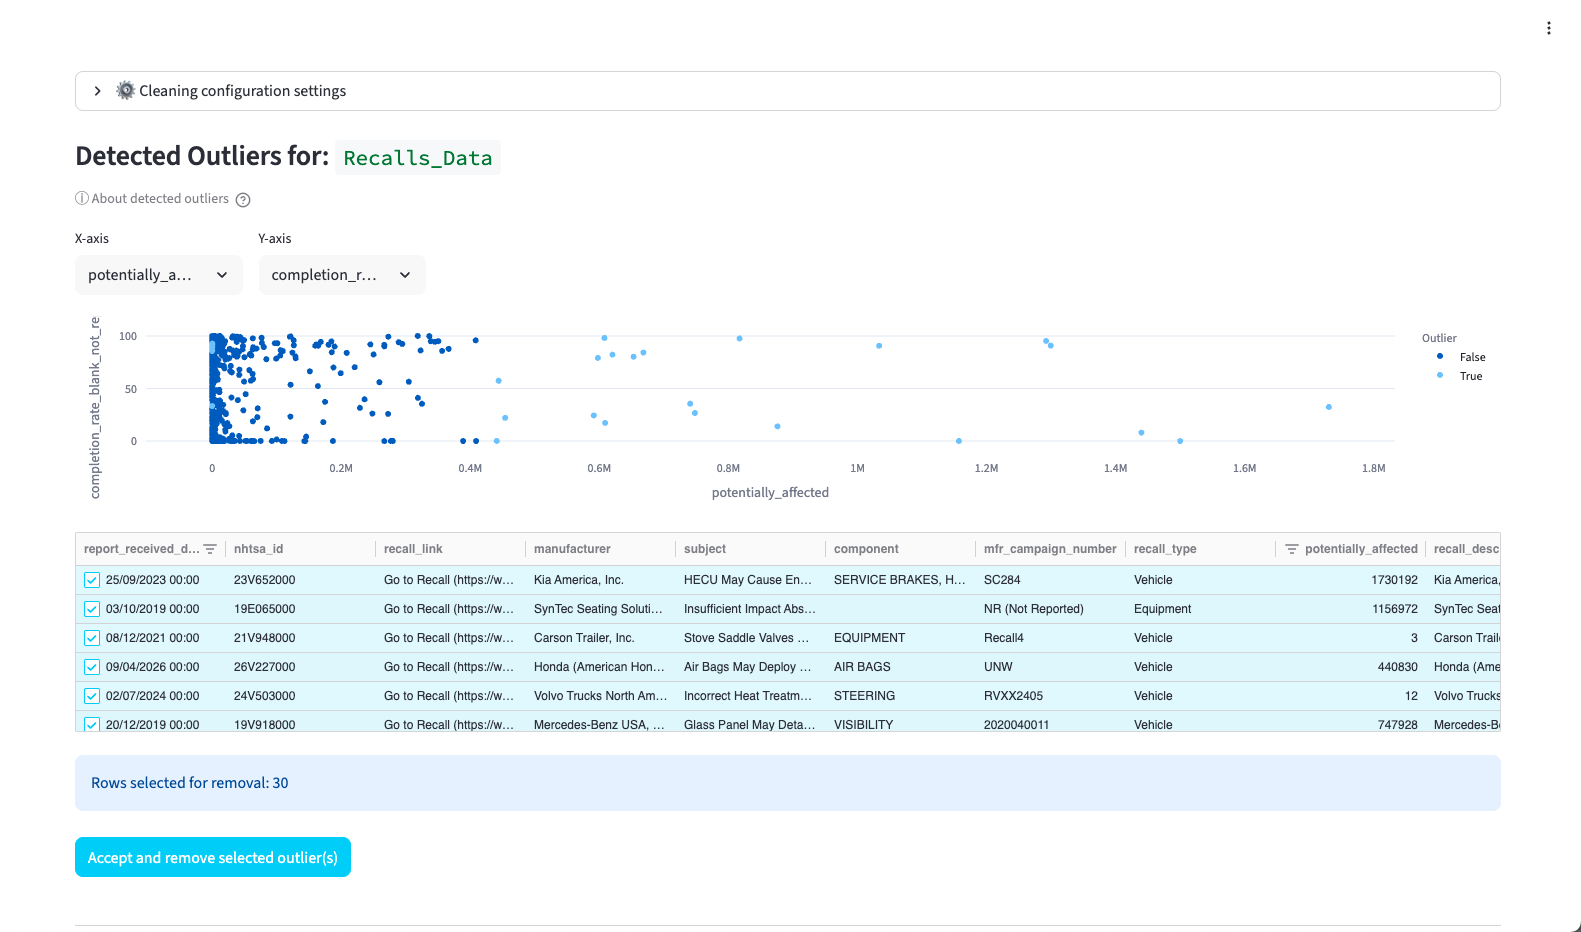Click the help icon beside About detected outliers
The image size is (1581, 932).
tap(243, 200)
